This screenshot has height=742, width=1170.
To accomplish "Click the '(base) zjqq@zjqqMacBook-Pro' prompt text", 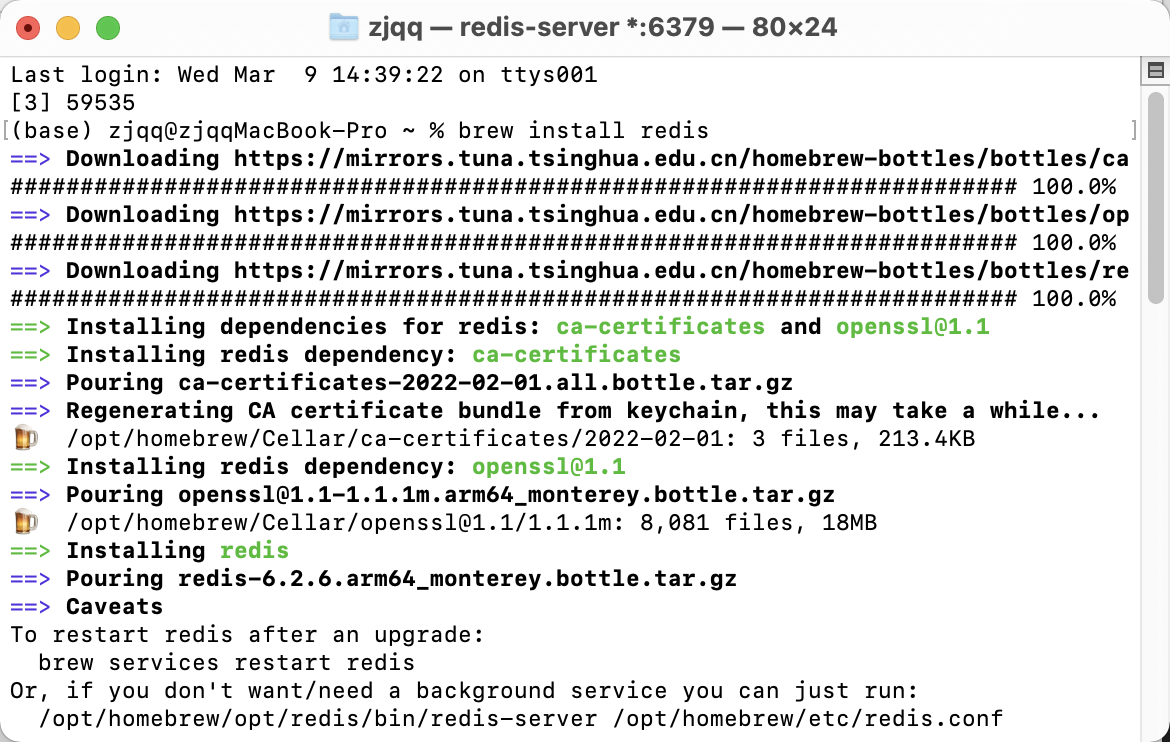I will [198, 131].
